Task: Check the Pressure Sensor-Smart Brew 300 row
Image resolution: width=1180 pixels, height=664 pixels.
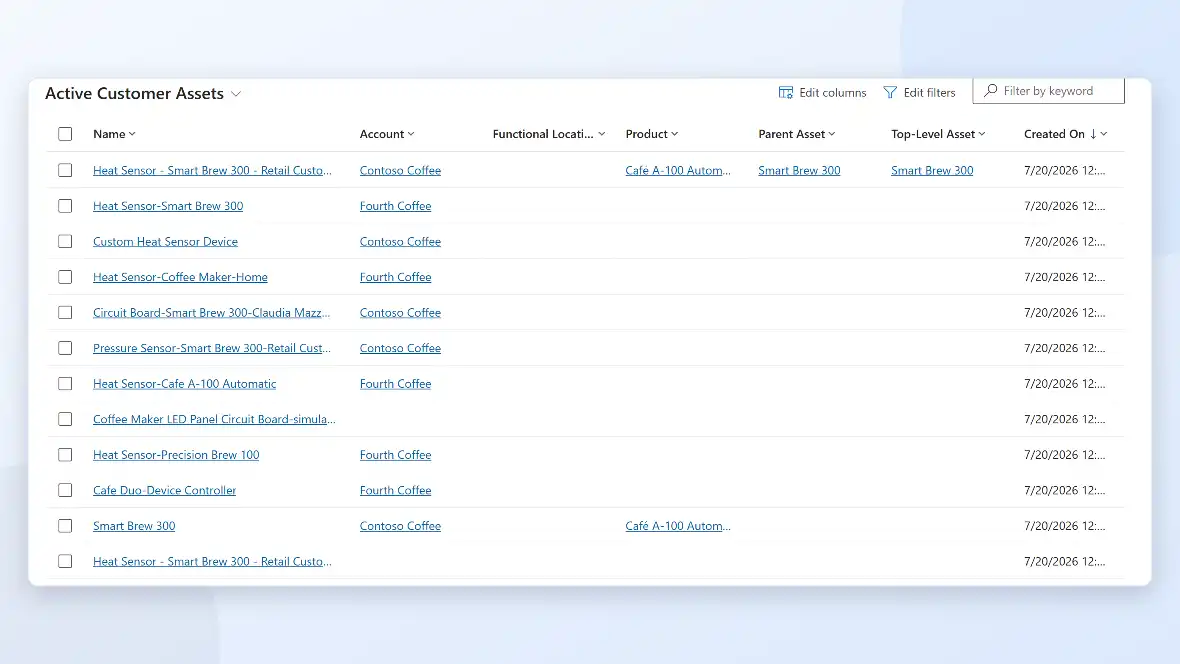Action: click(65, 348)
